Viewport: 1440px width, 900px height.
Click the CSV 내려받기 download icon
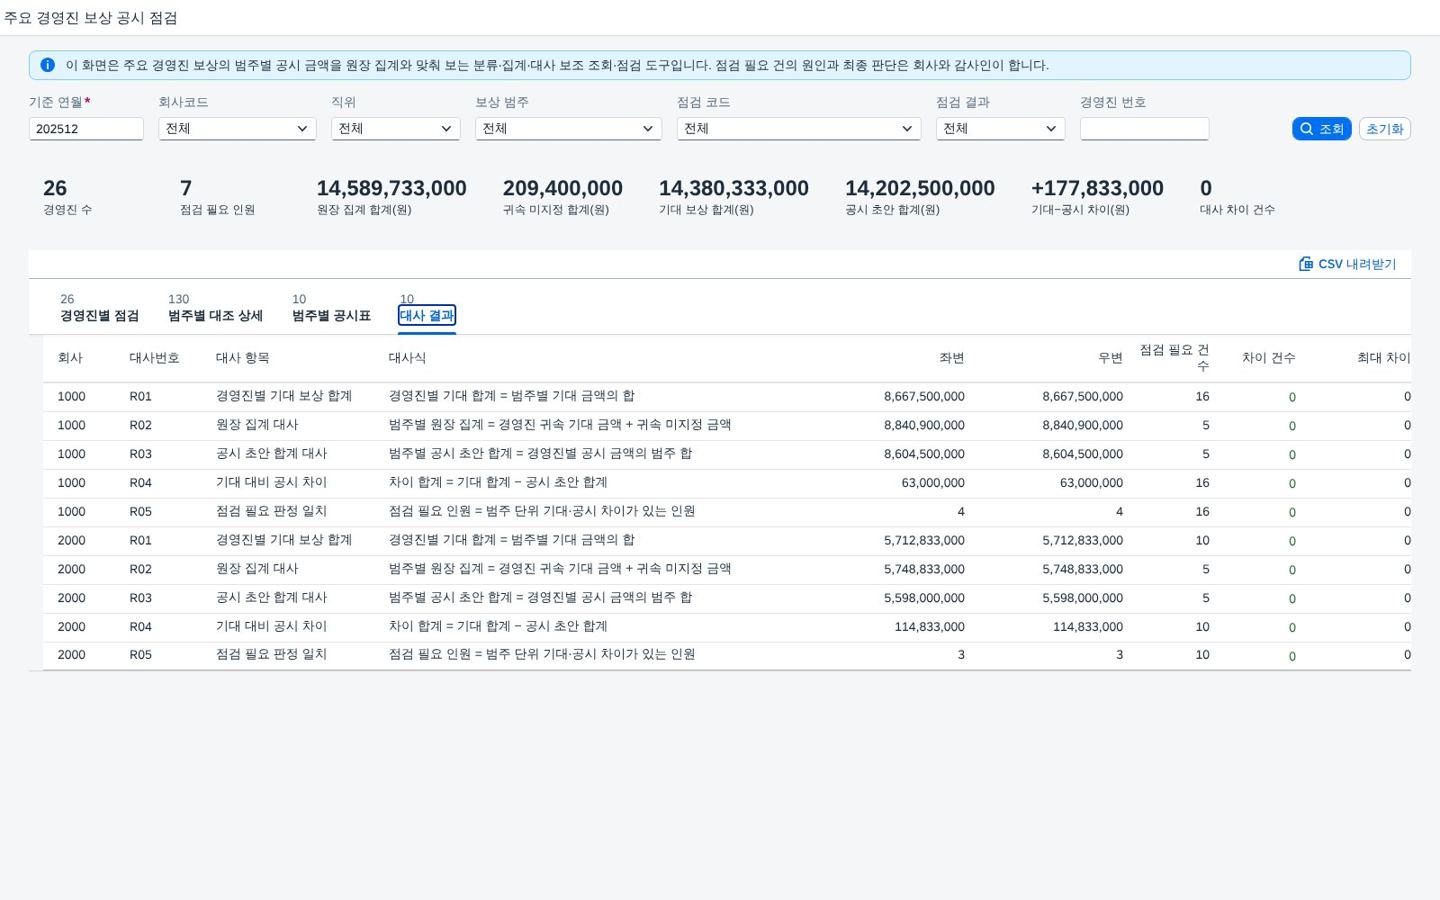[1305, 264]
